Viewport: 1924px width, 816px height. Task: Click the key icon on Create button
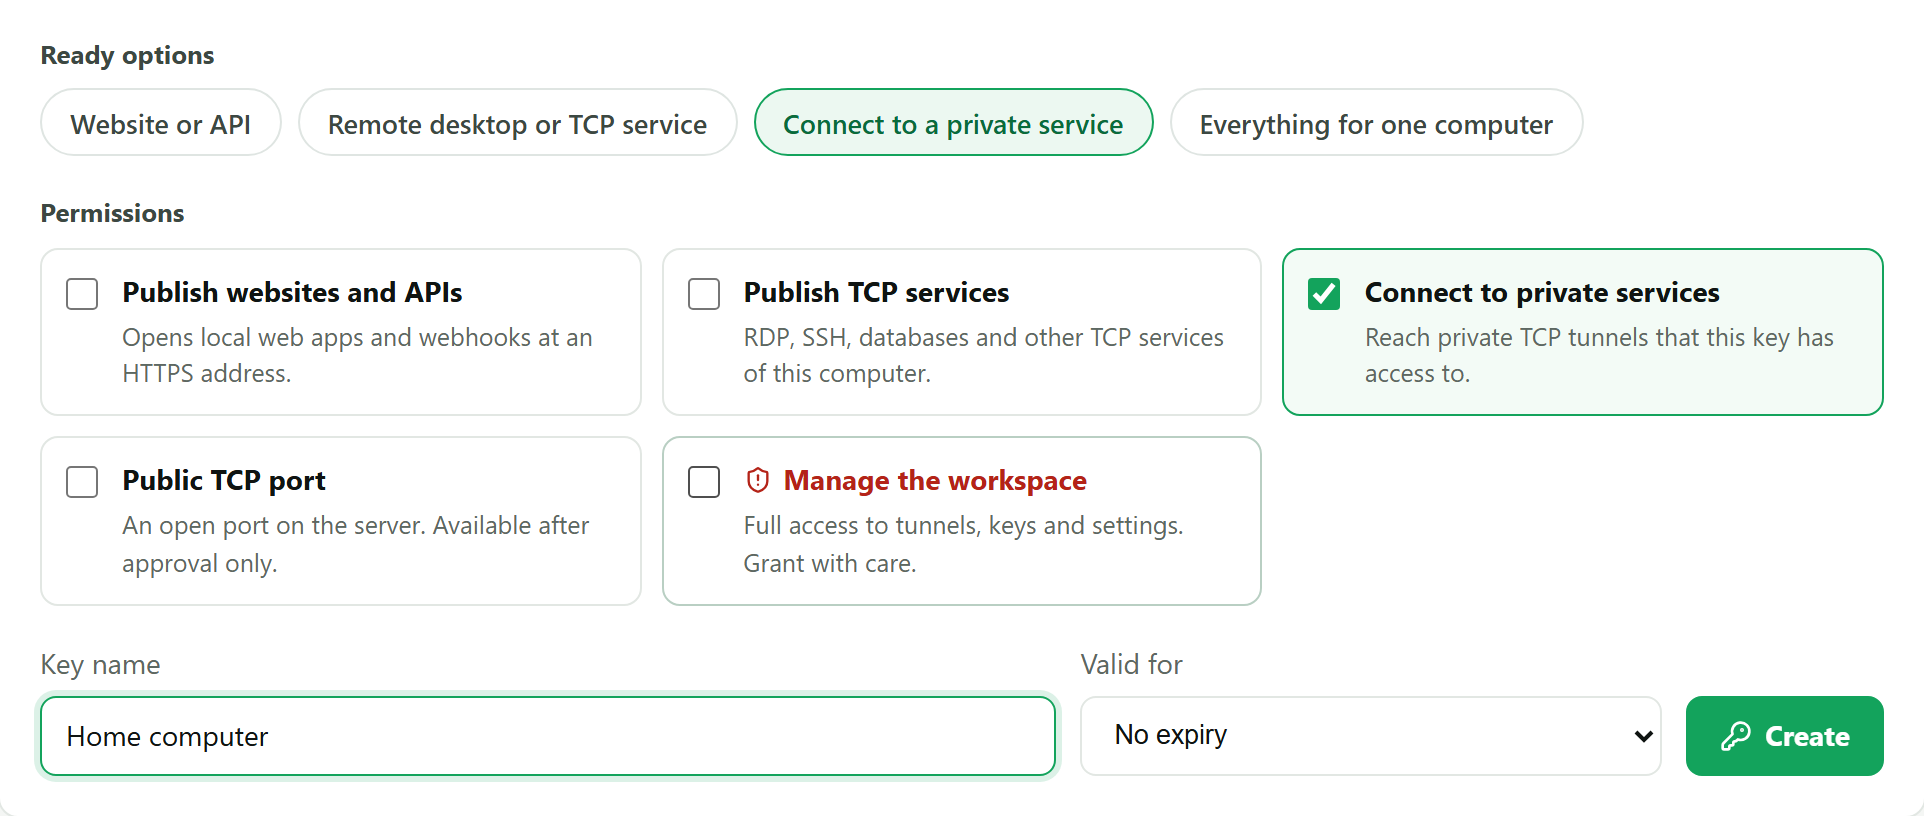tap(1736, 736)
